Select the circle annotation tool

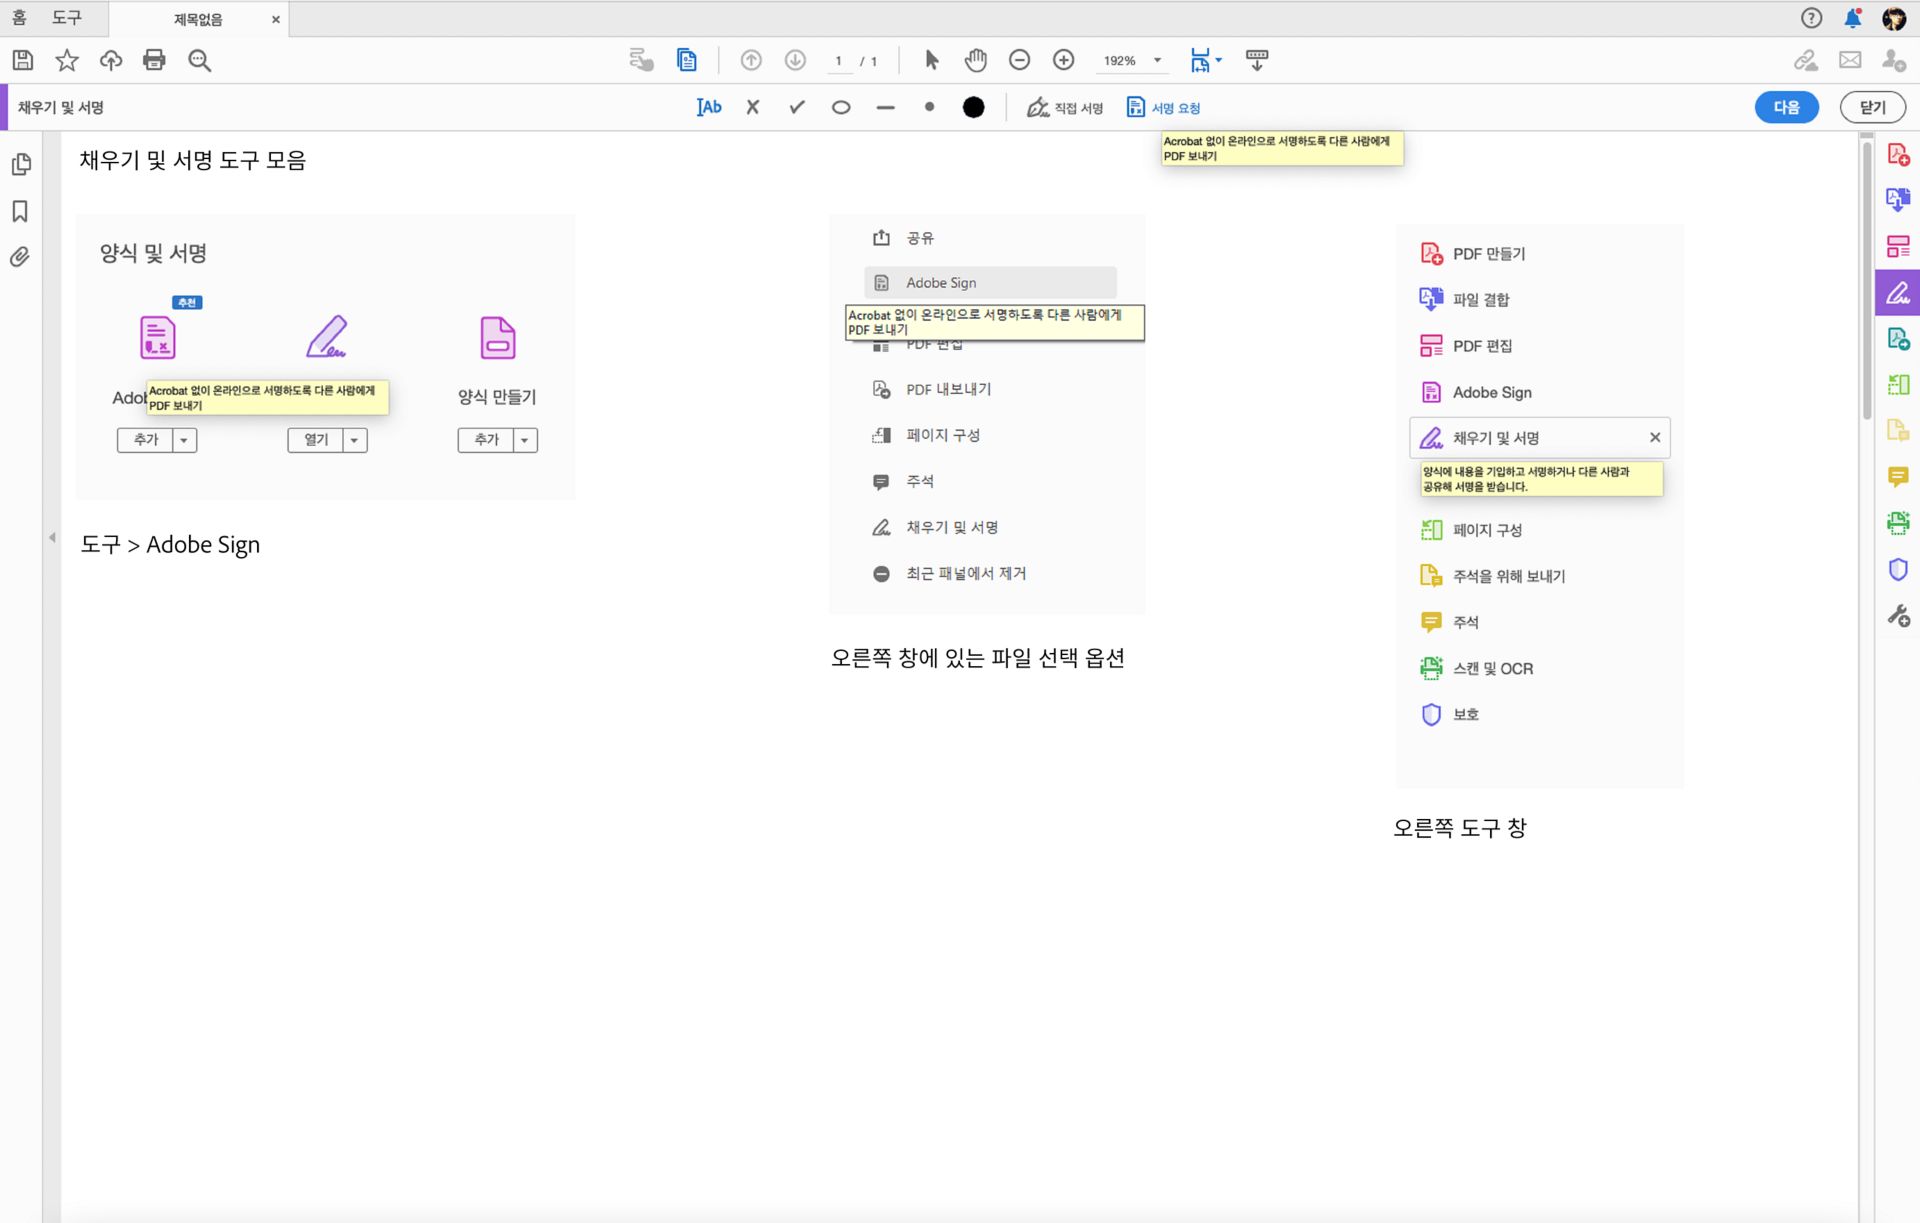(841, 107)
